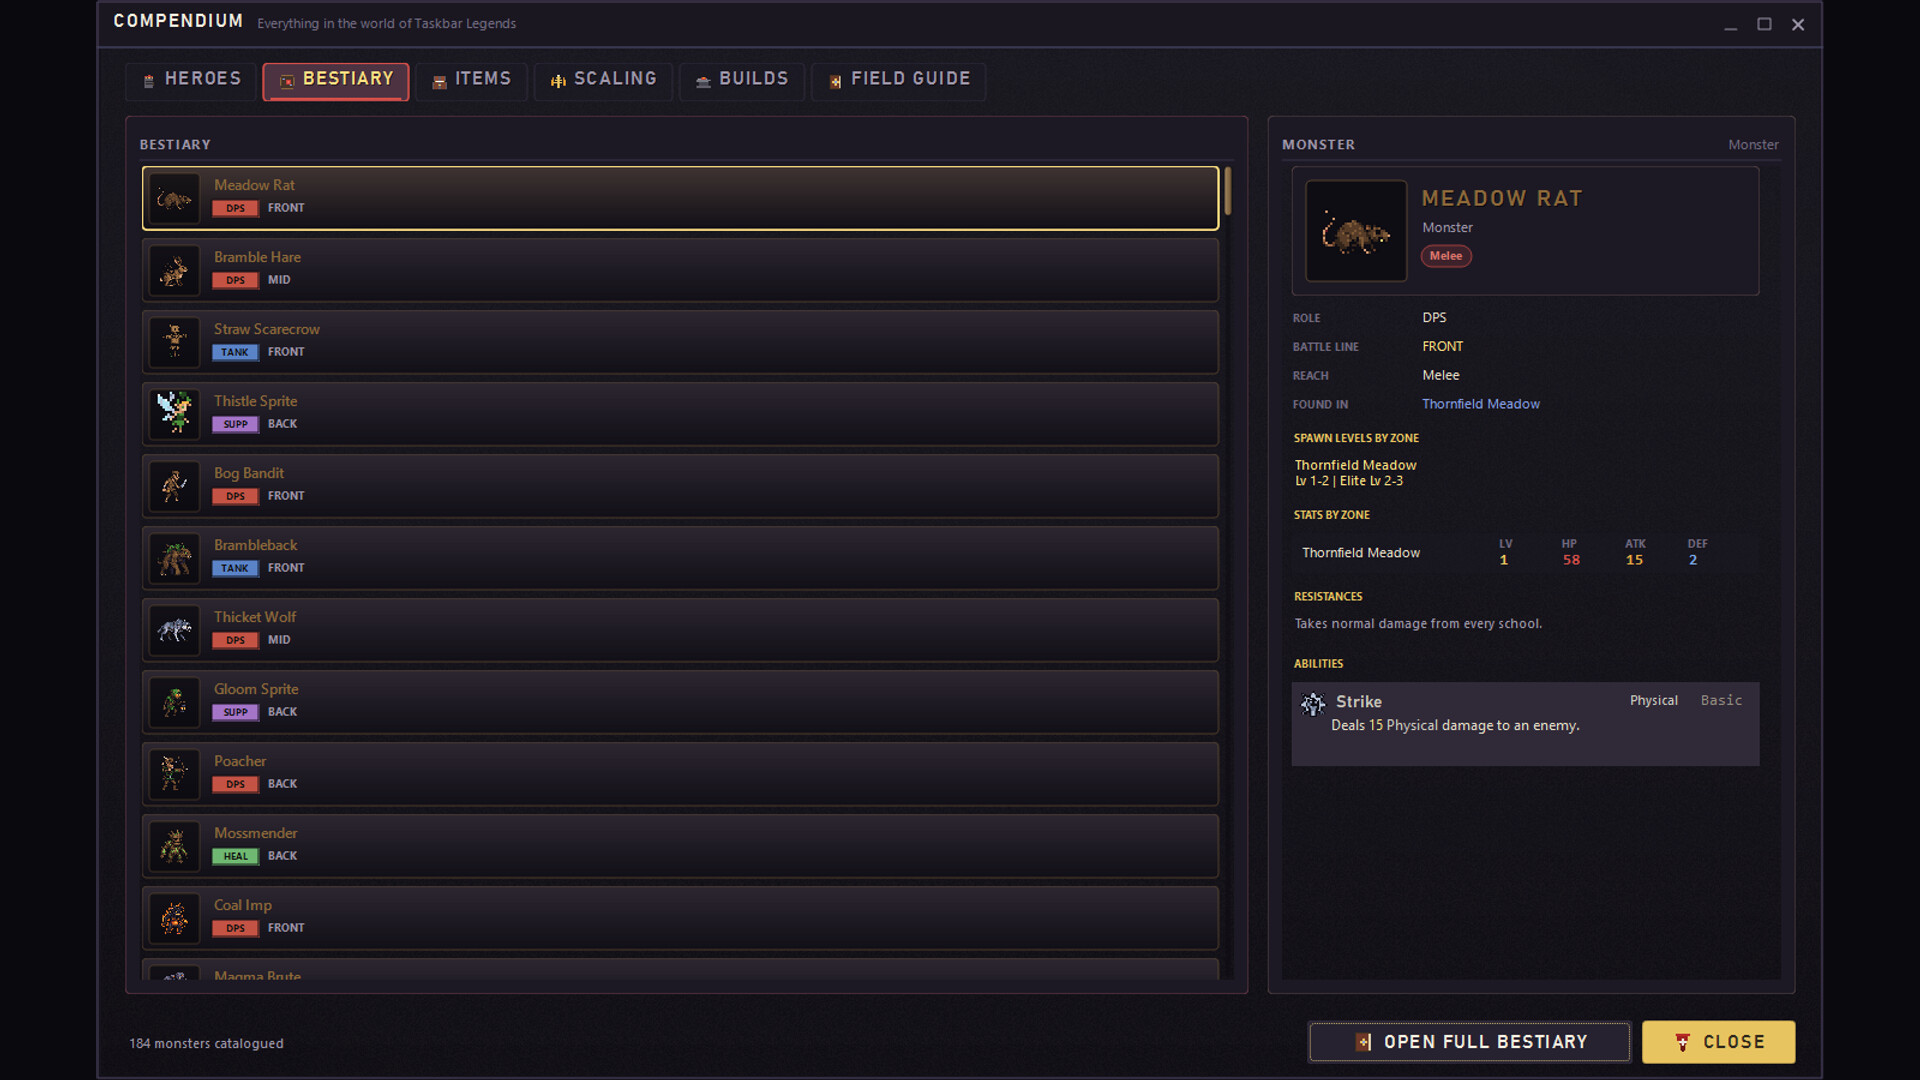Go to the Builds tab

click(x=742, y=80)
